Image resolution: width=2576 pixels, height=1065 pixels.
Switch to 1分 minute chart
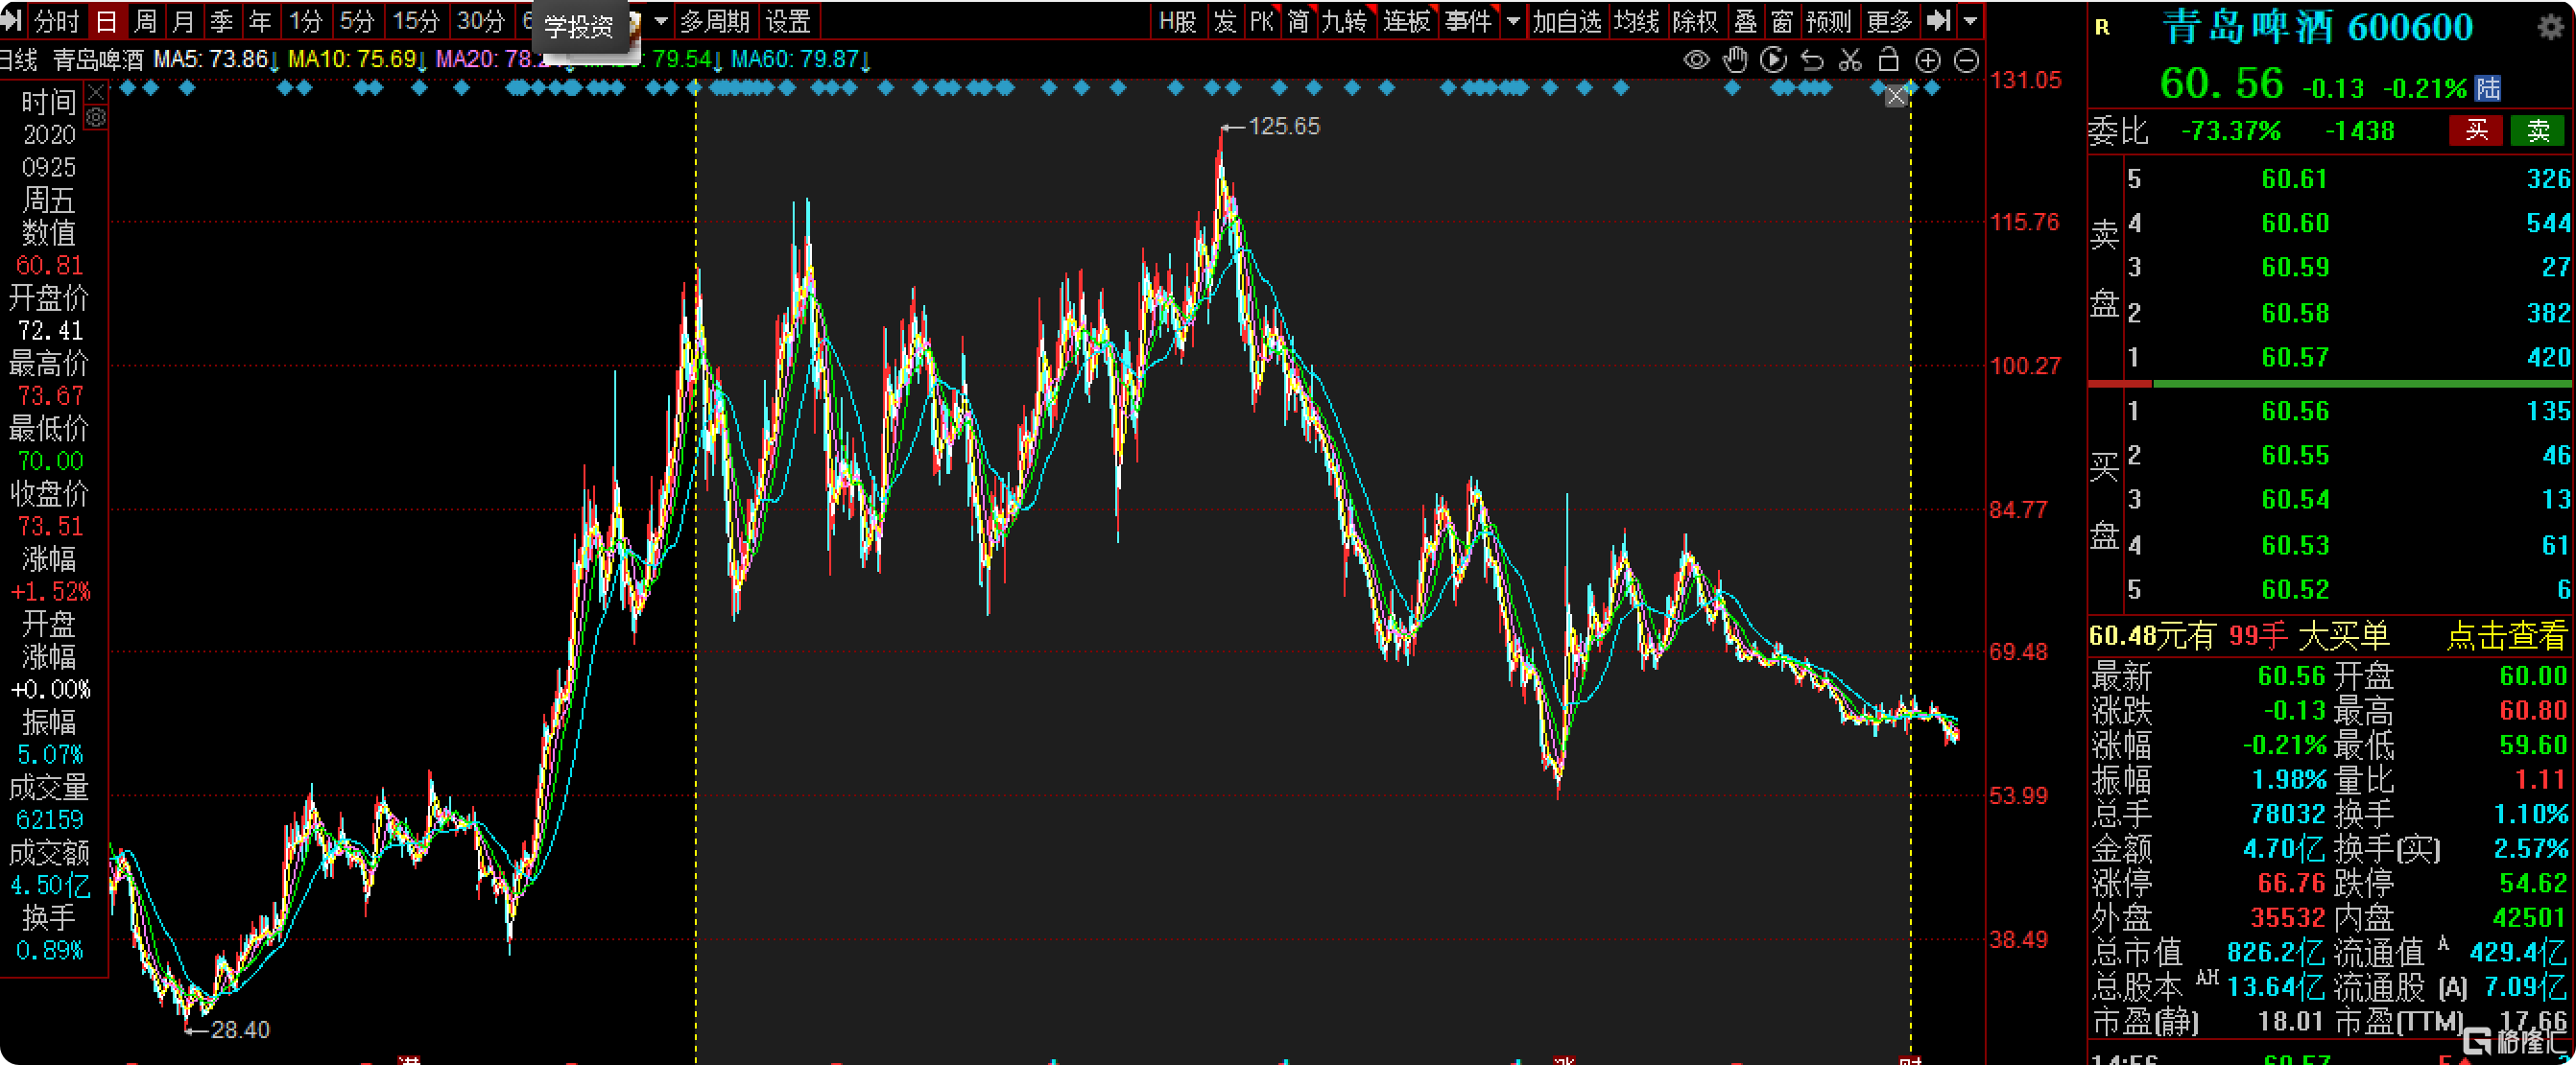coord(306,21)
